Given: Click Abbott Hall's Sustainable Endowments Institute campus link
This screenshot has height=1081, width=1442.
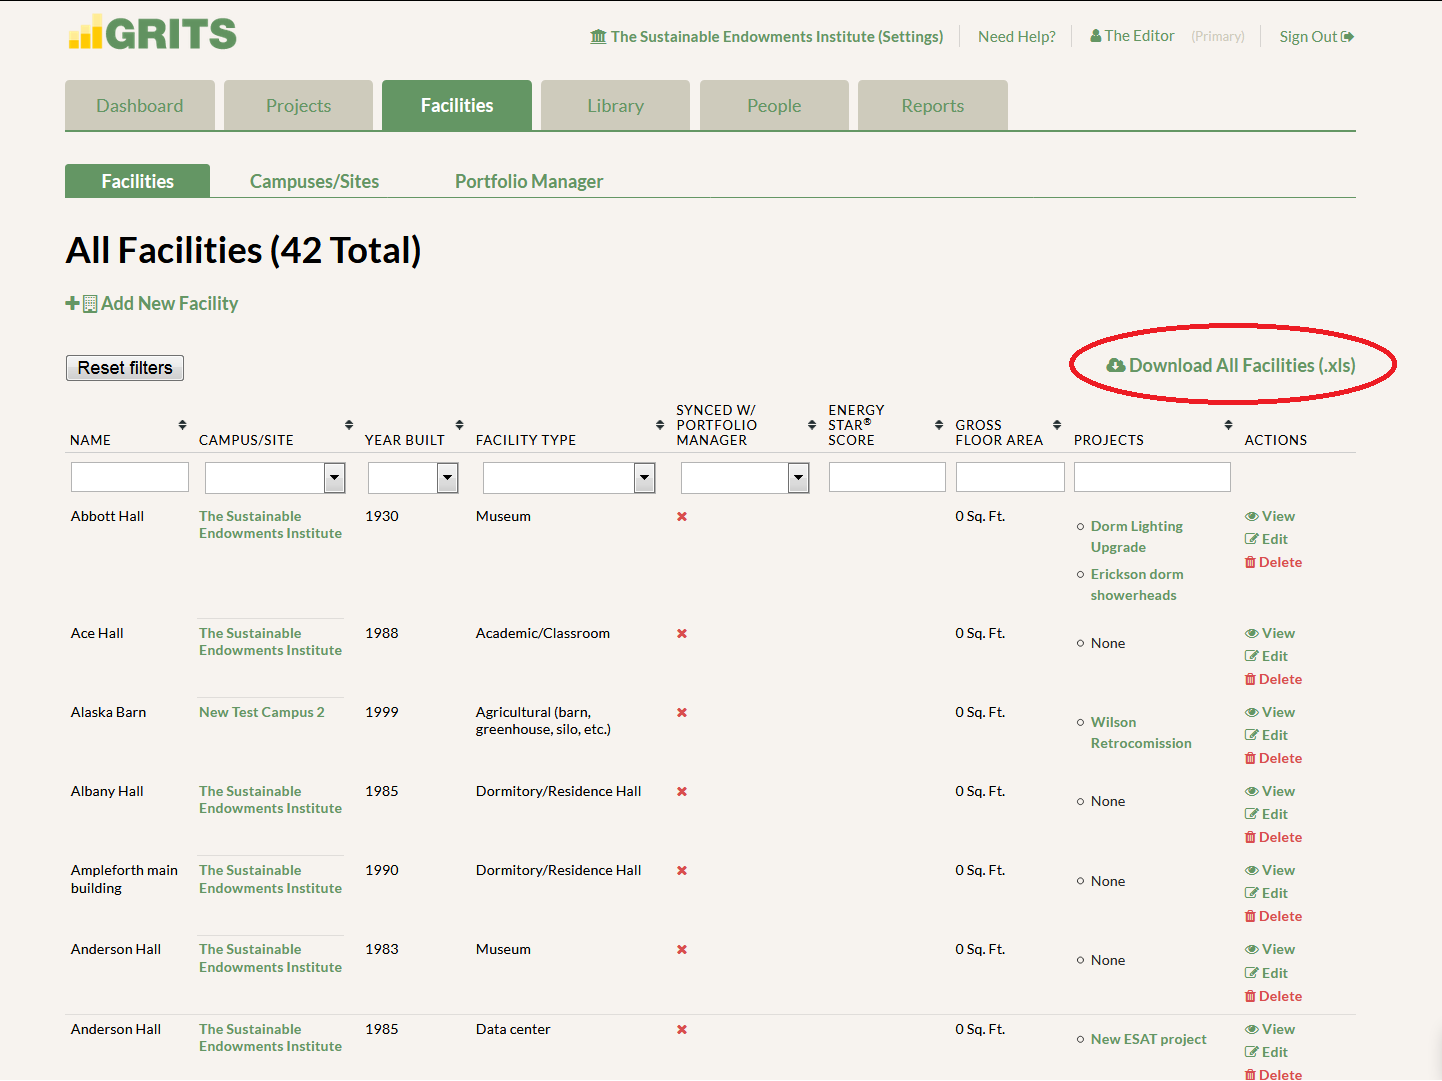Looking at the screenshot, I should 270,525.
